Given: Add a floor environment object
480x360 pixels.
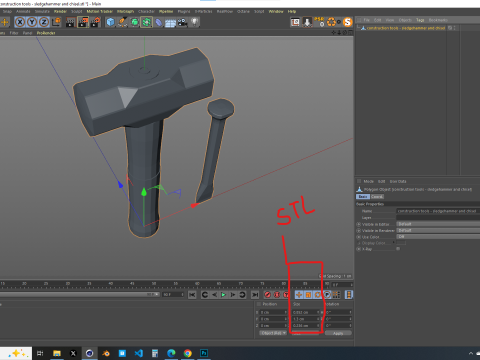Looking at the screenshot, I should (x=170, y=22).
